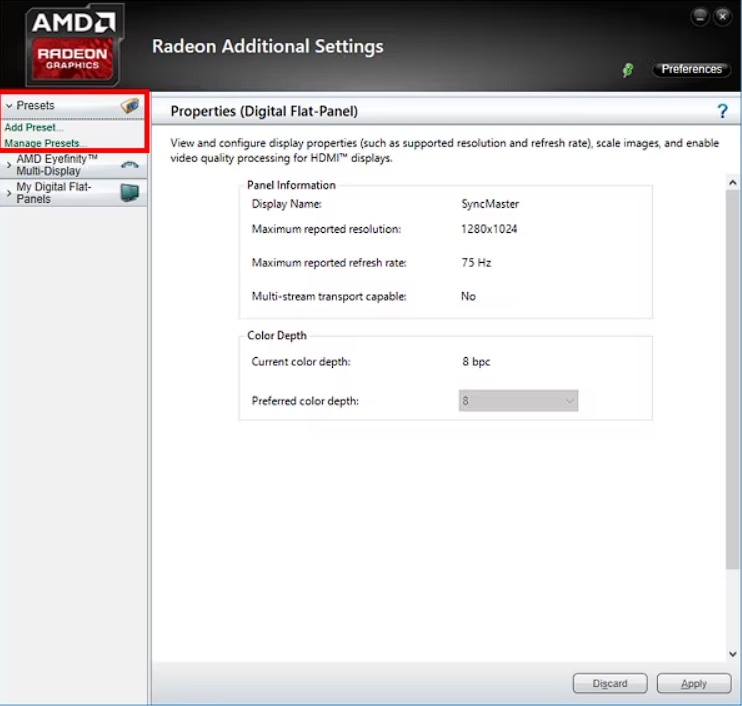Collapse the Presets section chevron

click(x=9, y=106)
